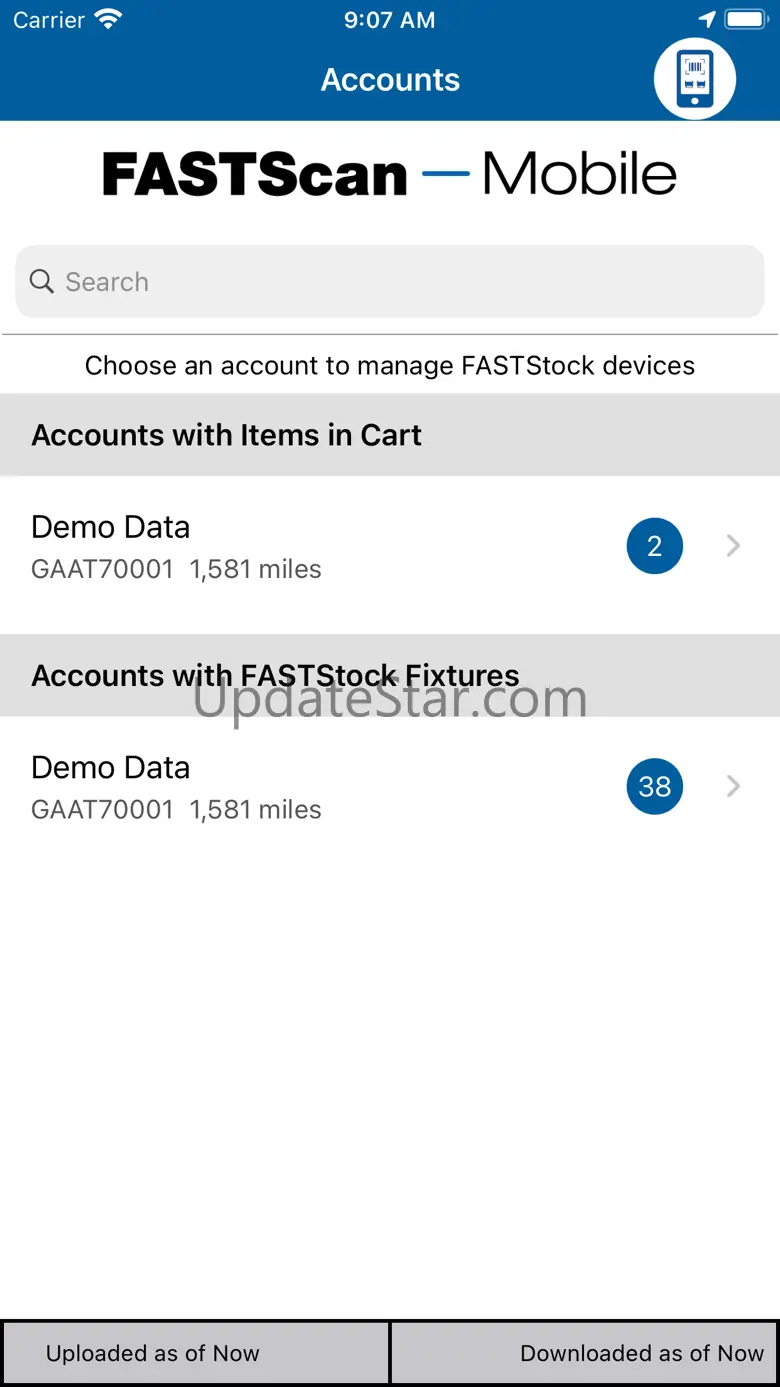Tap the 9:07 AM clock
Viewport: 780px width, 1387px height.
tap(389, 20)
